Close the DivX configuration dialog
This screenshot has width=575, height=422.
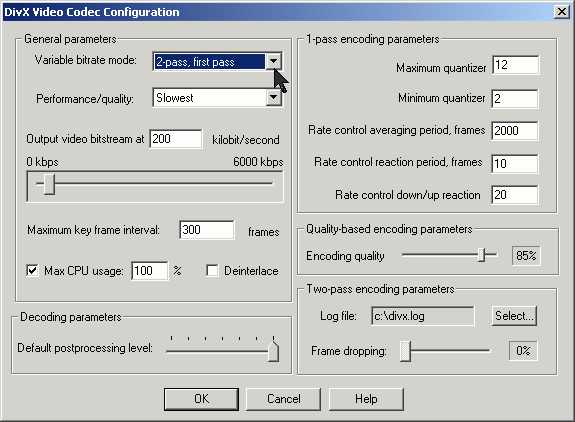click(x=561, y=12)
